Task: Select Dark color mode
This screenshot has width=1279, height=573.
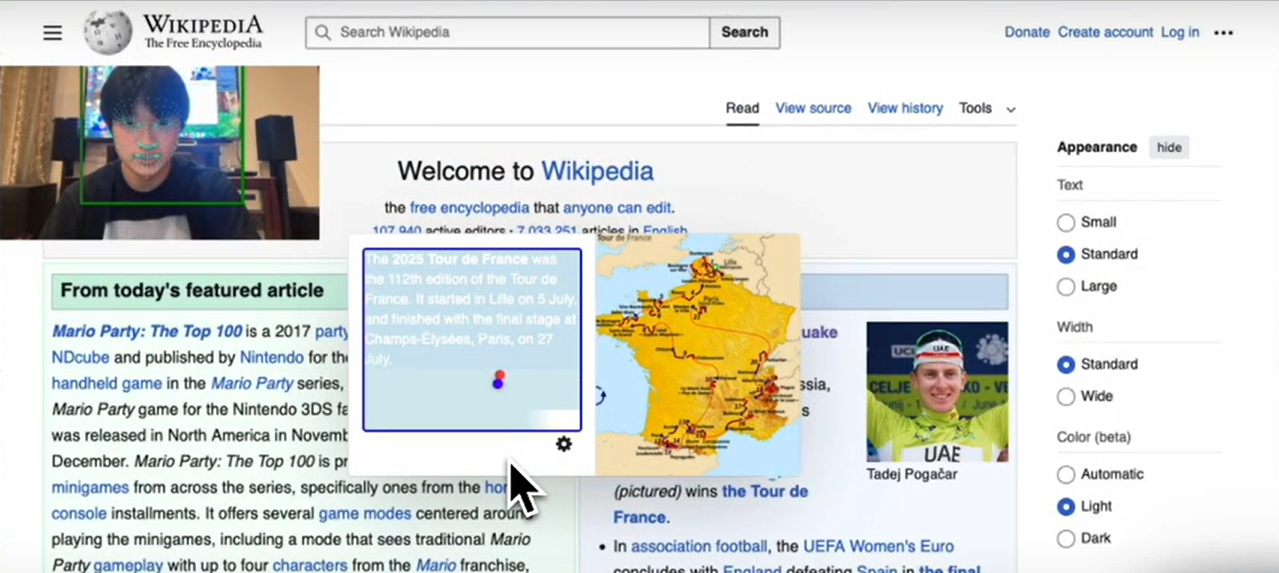Action: click(x=1066, y=538)
